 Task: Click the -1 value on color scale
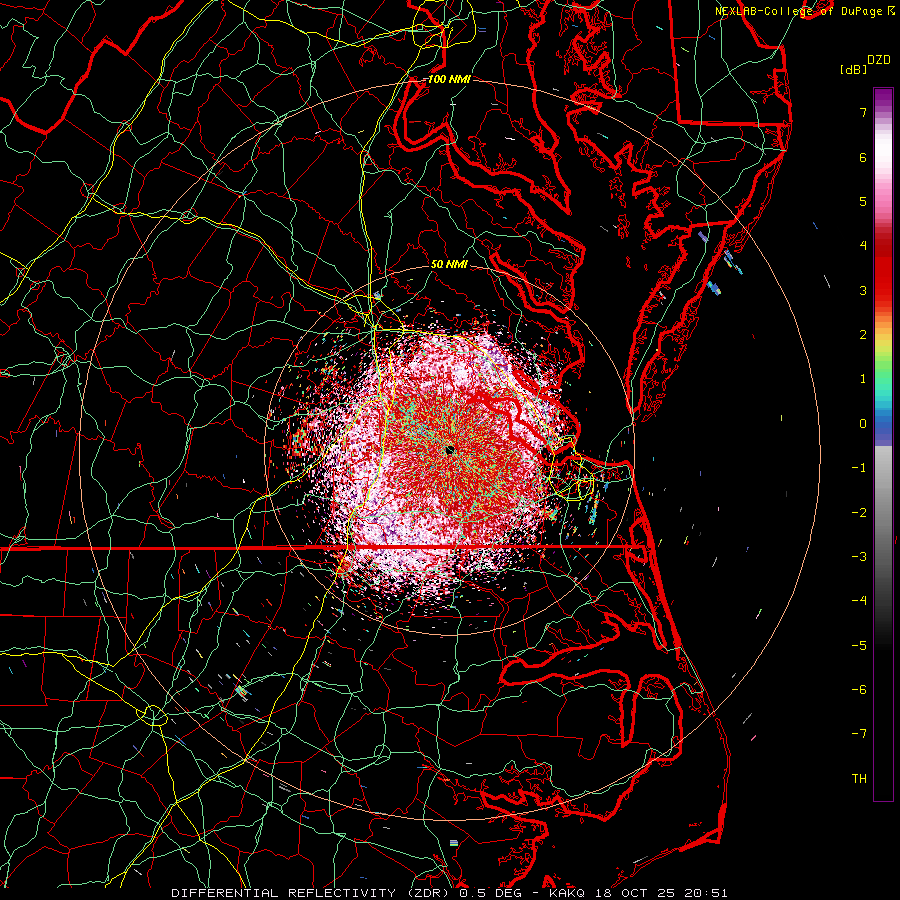tap(859, 468)
